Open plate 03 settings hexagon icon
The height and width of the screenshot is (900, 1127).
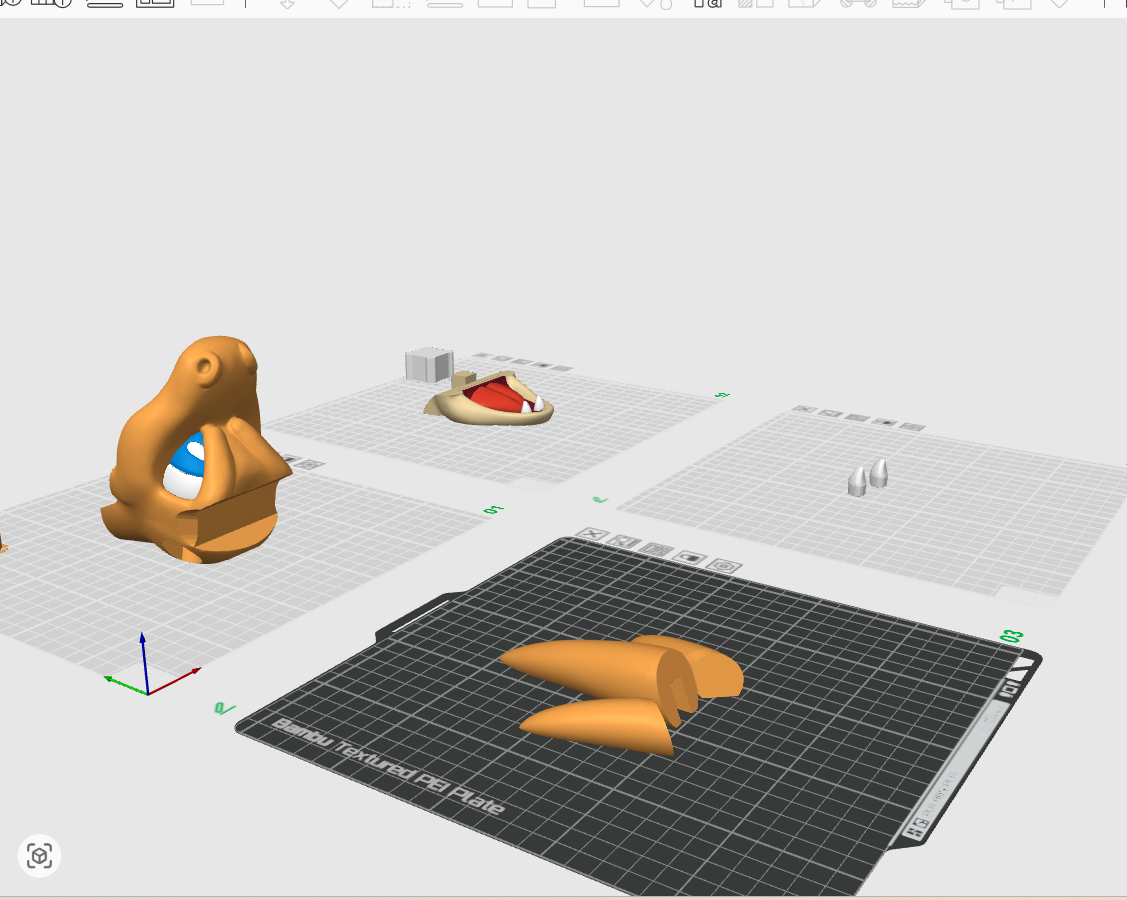pyautogui.click(x=724, y=566)
